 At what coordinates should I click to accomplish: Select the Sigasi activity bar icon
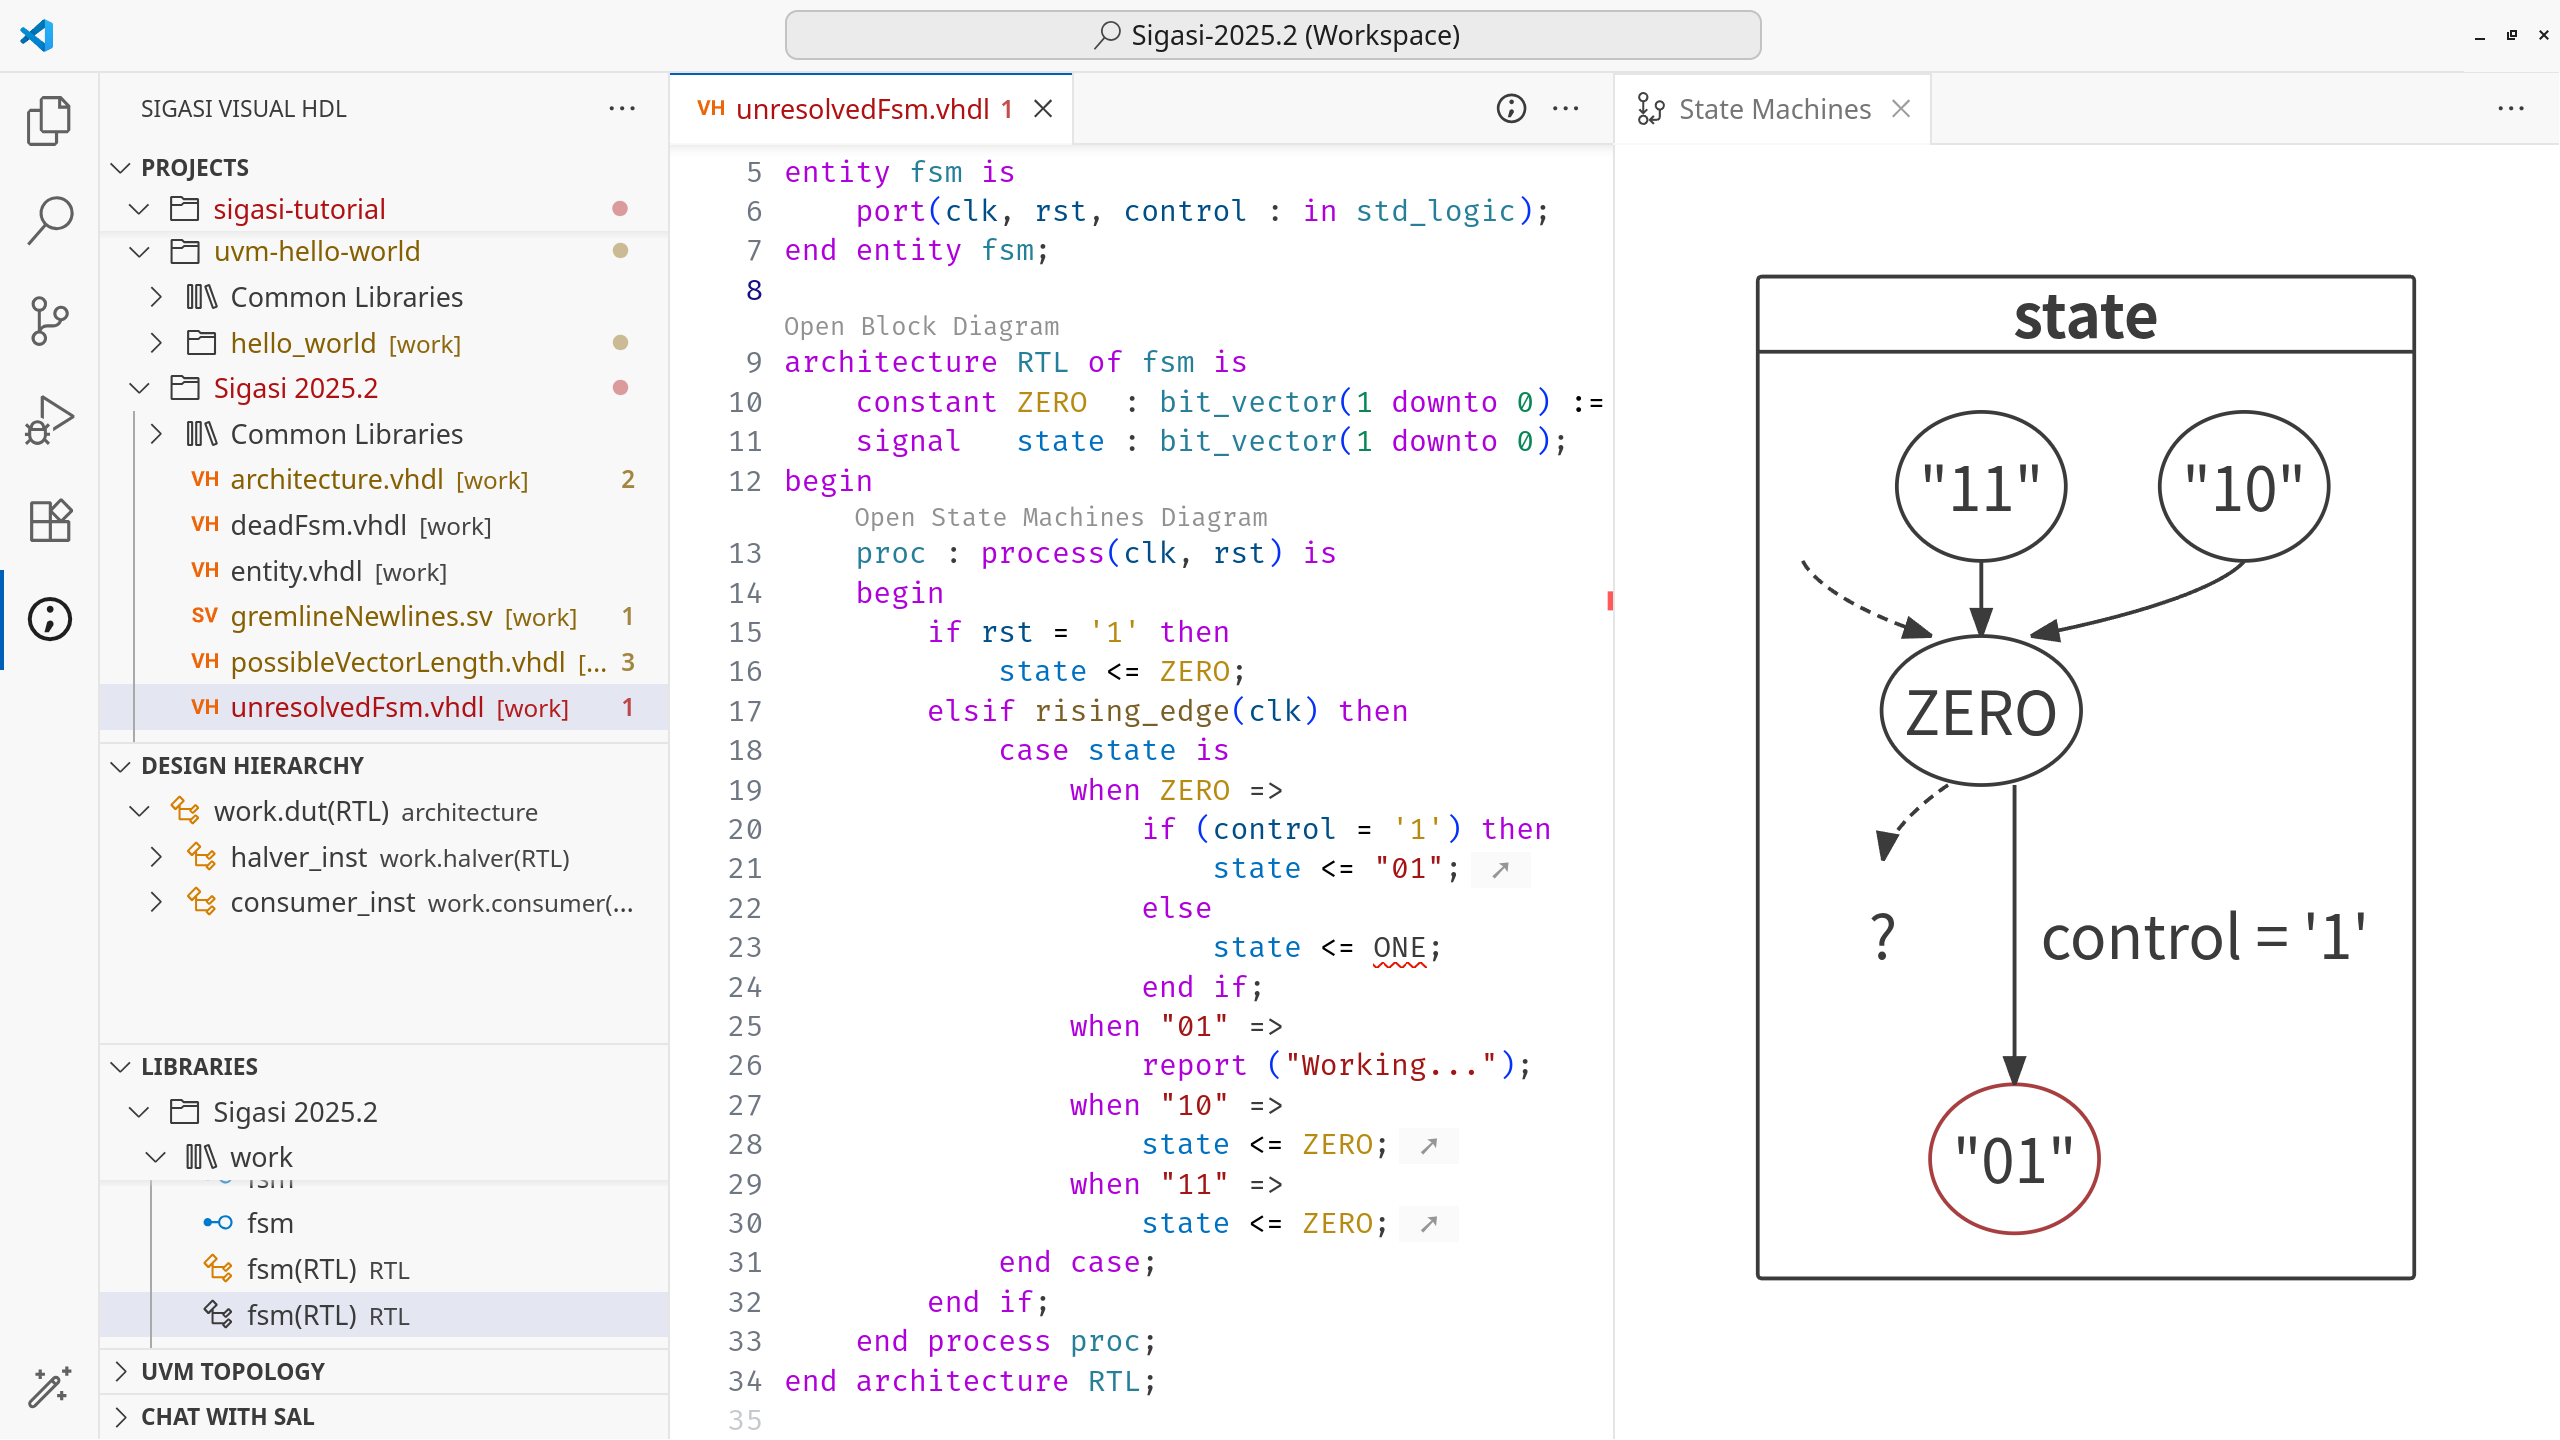coord(49,619)
